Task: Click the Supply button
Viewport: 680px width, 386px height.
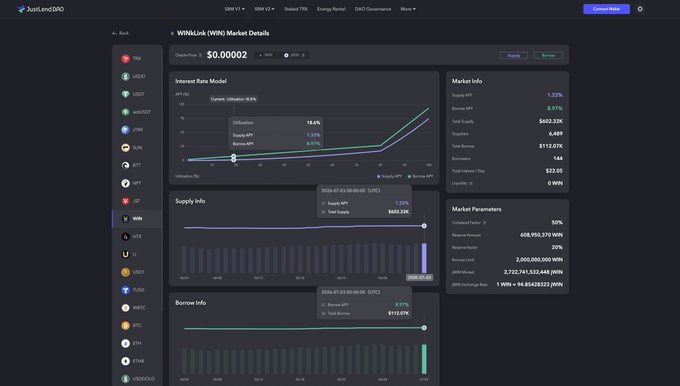Action: point(513,55)
